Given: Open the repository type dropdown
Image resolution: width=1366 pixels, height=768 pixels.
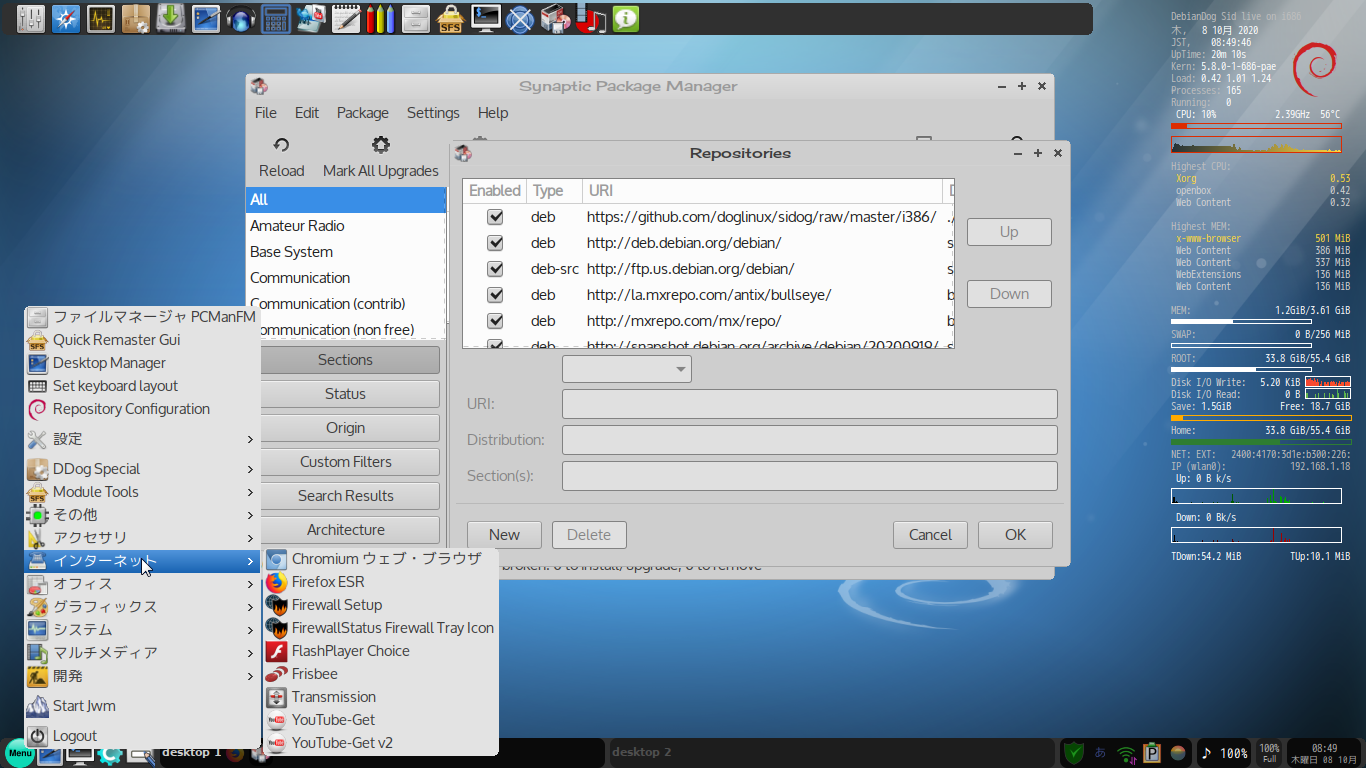Looking at the screenshot, I should pyautogui.click(x=627, y=369).
